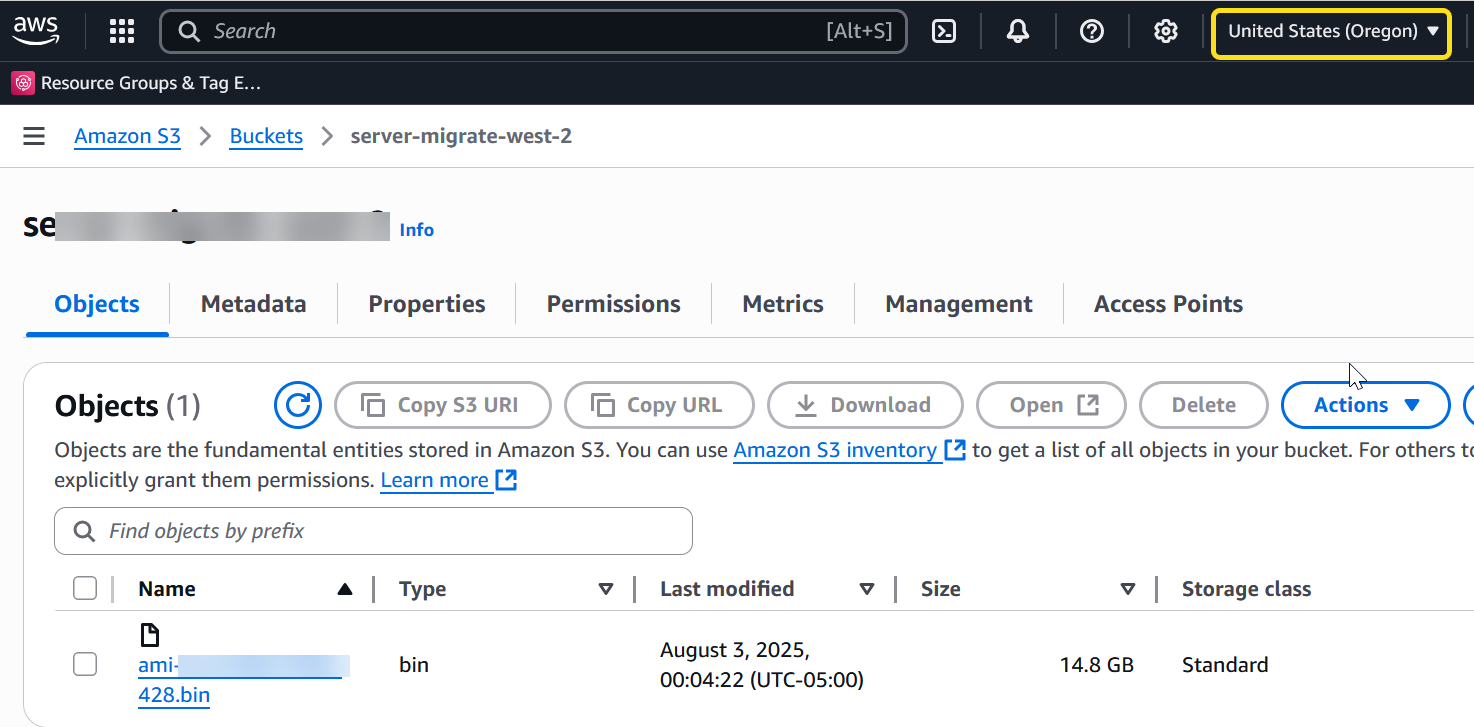Sort objects by Size column arrow
1474x727 pixels.
(1127, 589)
